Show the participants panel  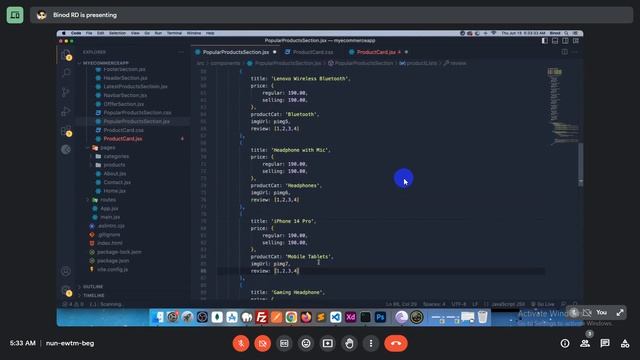click(x=585, y=343)
